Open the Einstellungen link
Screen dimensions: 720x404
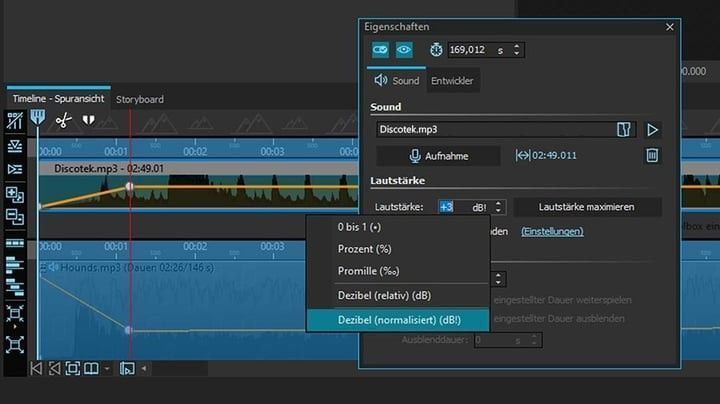(x=552, y=231)
